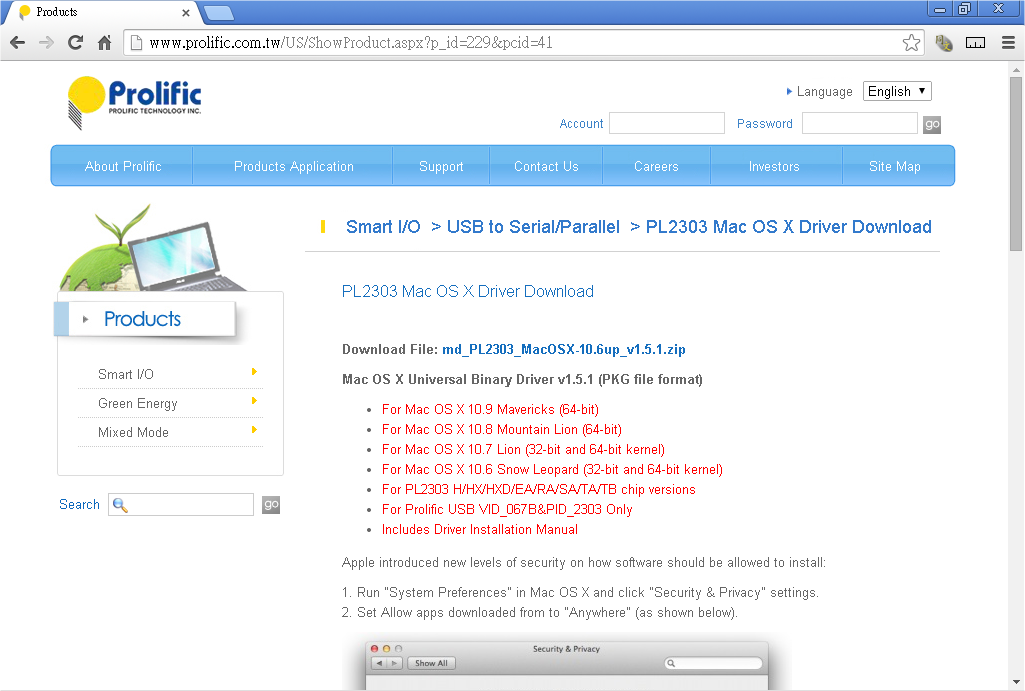
Task: Bookmark this page with star icon
Action: pos(911,43)
